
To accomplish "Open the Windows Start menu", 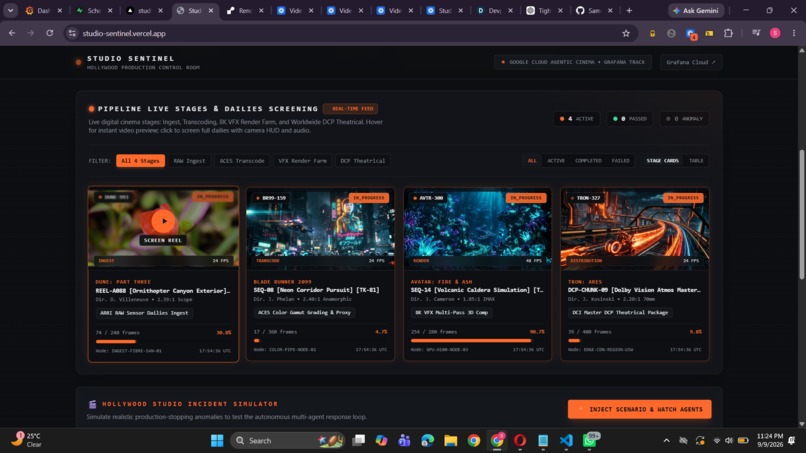I will [217, 441].
